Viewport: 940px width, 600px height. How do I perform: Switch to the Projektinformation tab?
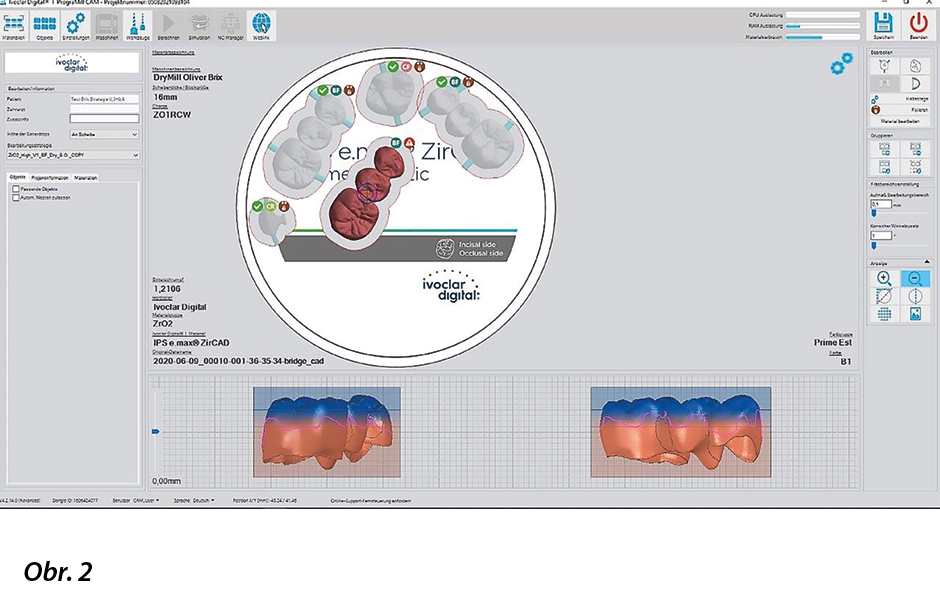click(x=50, y=177)
